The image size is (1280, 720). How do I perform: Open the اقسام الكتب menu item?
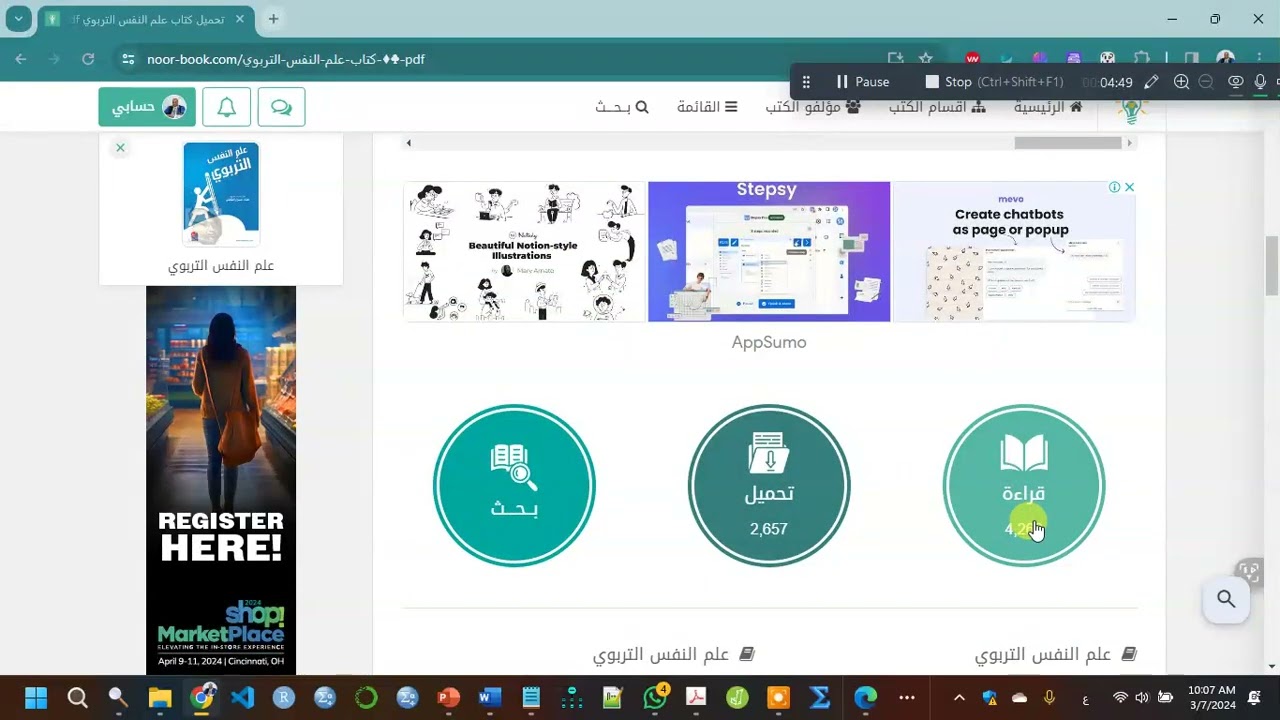click(937, 107)
